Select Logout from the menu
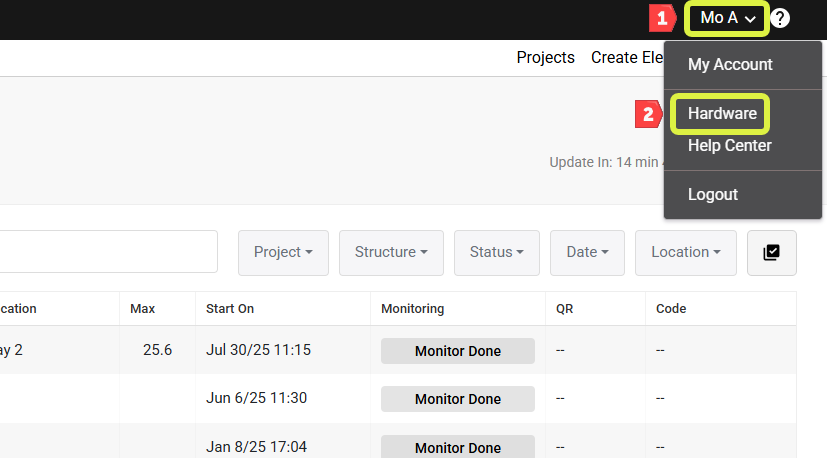827x458 pixels. tap(713, 195)
